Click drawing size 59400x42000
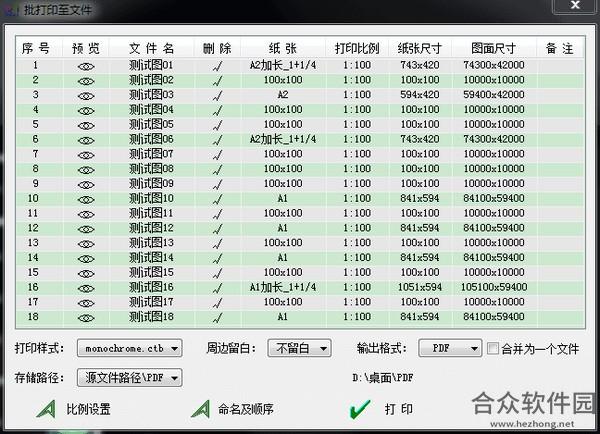The image size is (600, 434). click(494, 95)
